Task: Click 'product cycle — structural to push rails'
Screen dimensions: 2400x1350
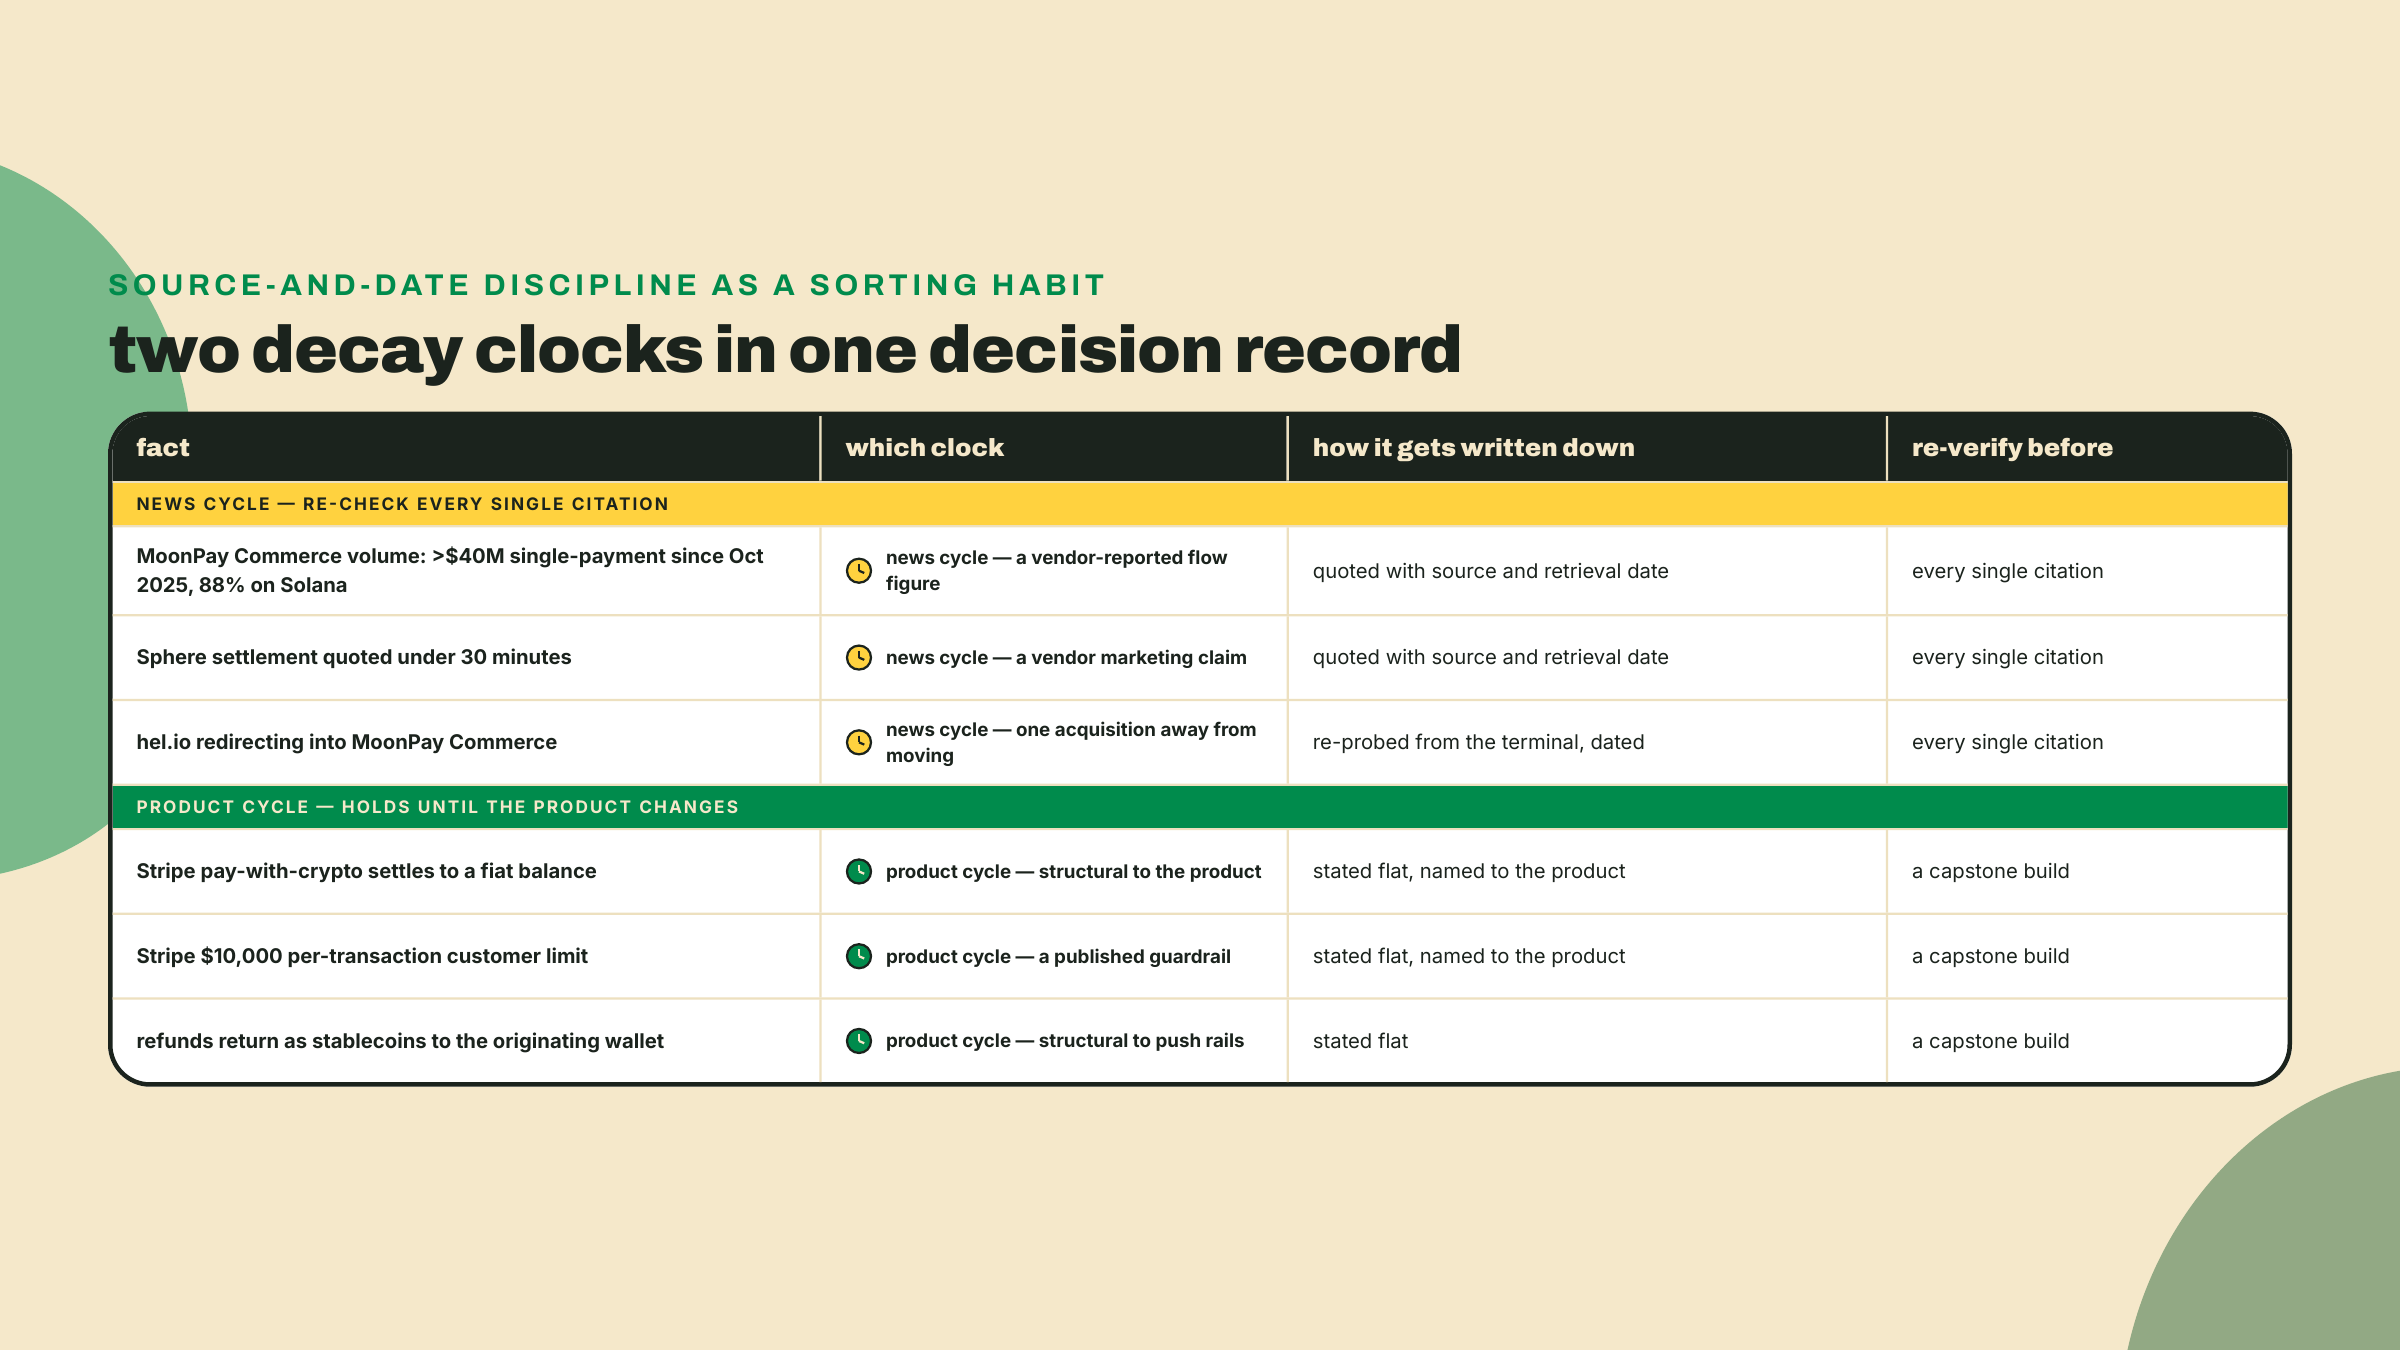Action: click(1065, 1041)
